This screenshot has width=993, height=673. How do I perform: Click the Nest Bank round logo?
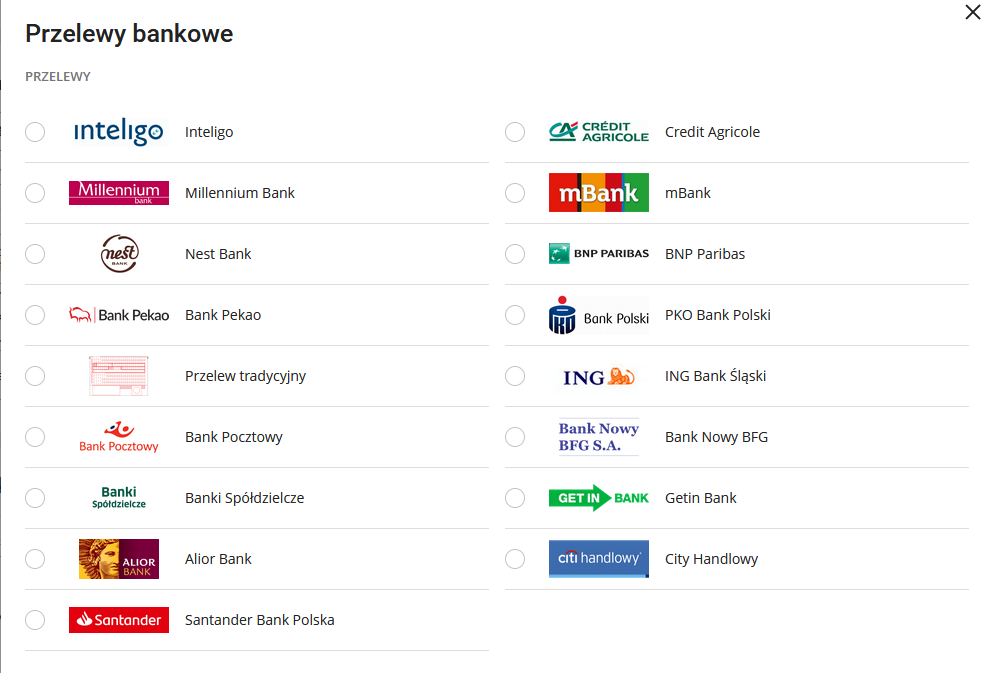coord(118,253)
